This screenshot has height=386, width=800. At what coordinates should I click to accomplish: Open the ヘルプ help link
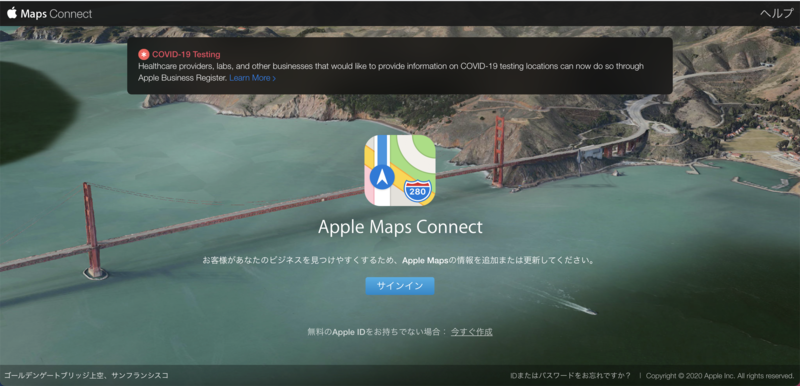point(777,14)
